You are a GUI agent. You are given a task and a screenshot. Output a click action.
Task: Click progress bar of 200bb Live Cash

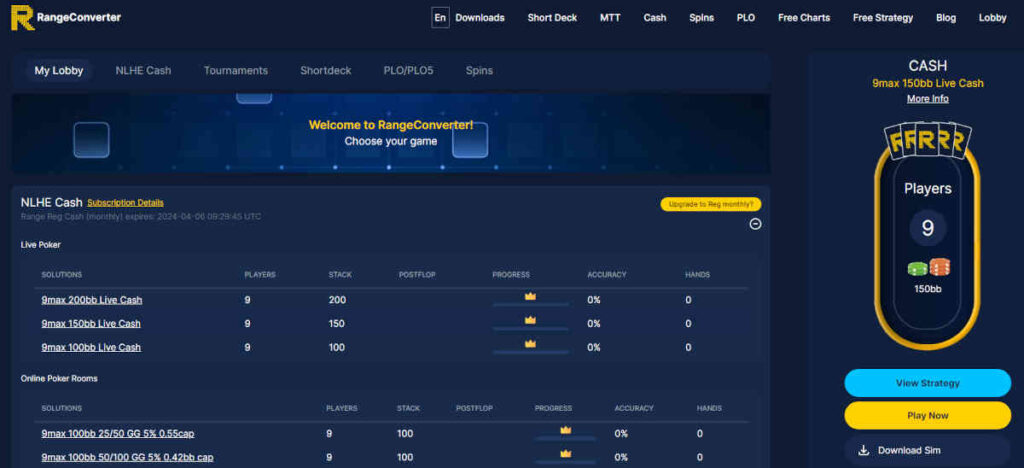530,305
